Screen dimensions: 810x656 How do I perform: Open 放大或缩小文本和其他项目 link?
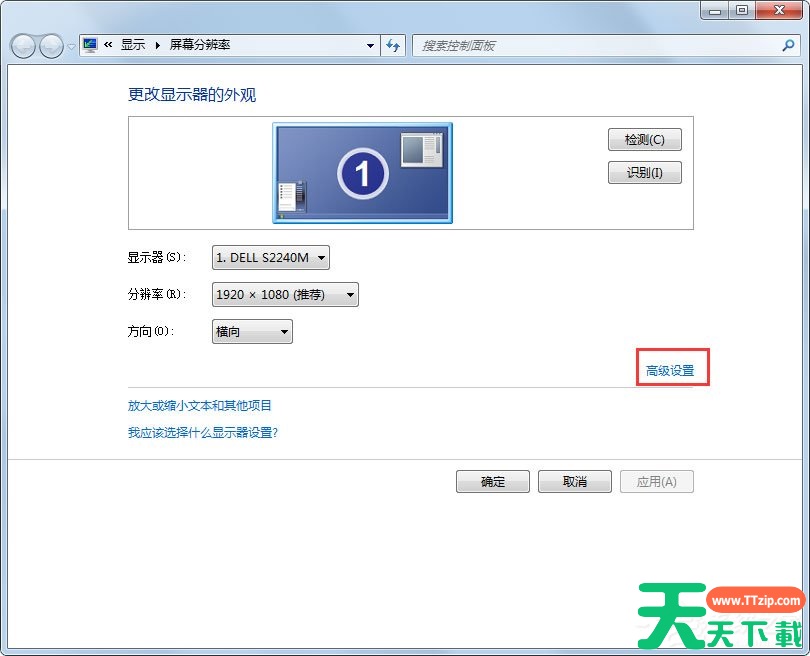click(199, 405)
